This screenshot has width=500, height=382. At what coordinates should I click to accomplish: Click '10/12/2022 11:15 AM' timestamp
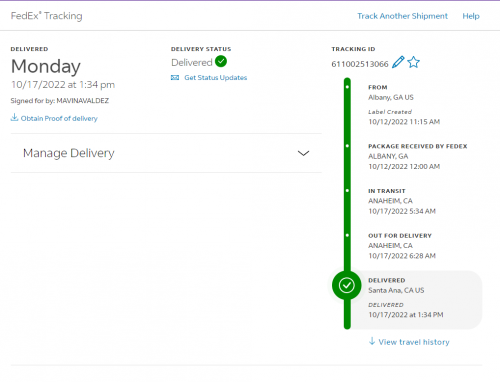(x=404, y=122)
